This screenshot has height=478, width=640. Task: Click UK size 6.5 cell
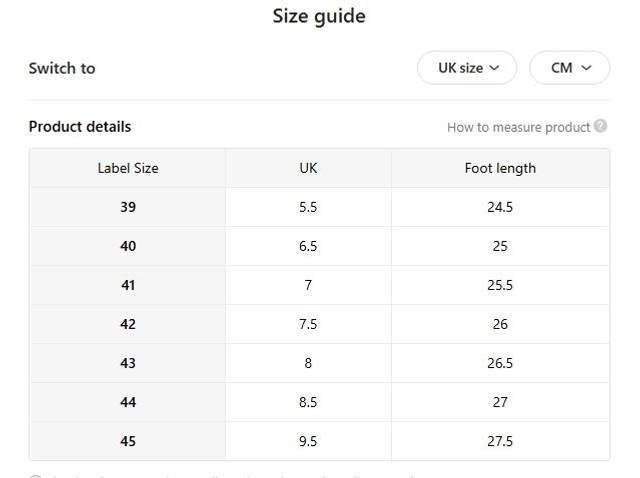308,246
